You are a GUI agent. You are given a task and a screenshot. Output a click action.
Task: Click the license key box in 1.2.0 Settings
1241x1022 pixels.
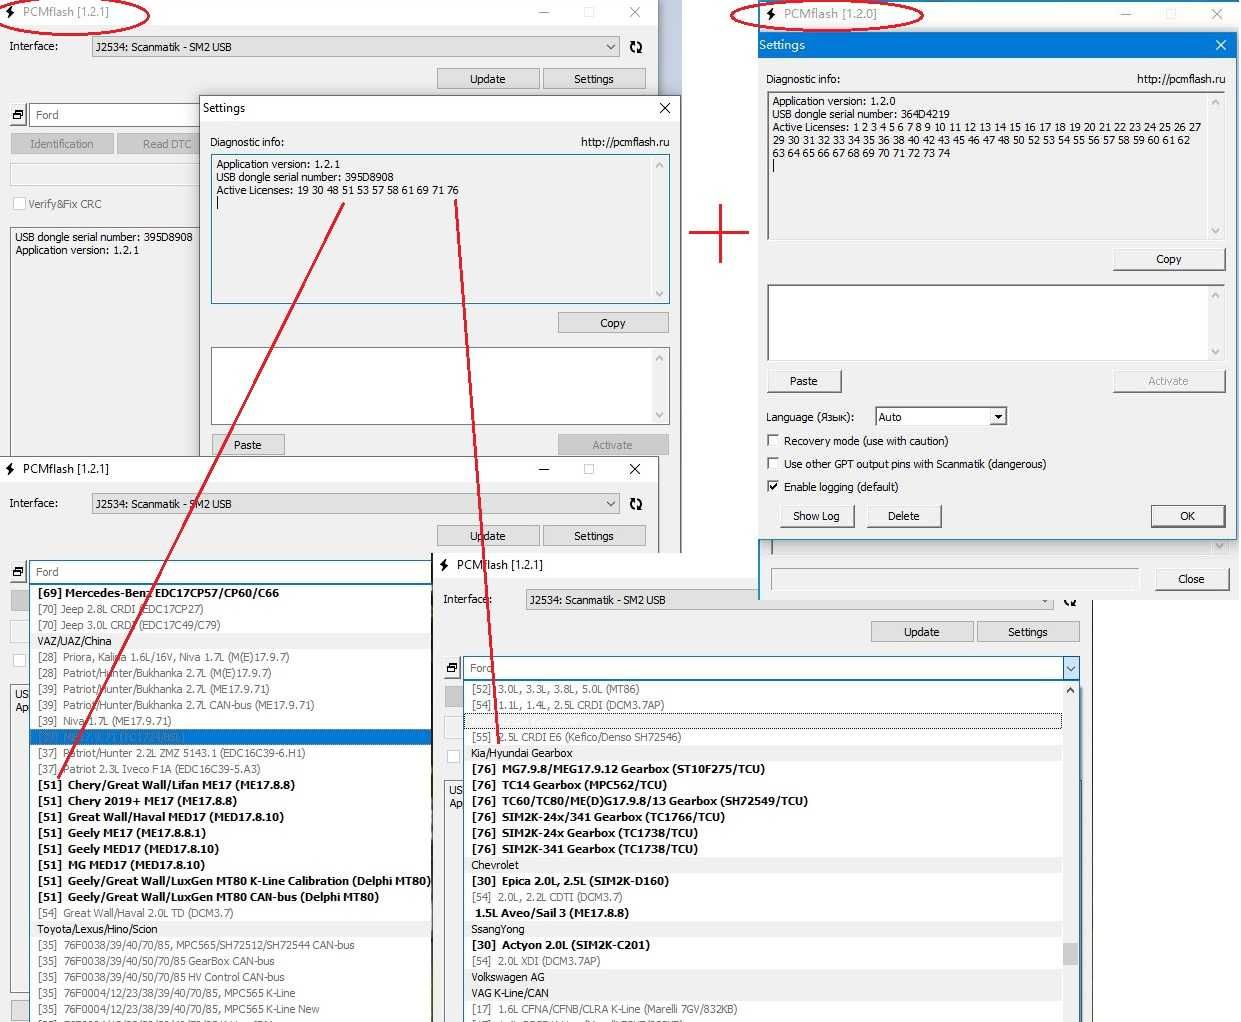point(995,323)
